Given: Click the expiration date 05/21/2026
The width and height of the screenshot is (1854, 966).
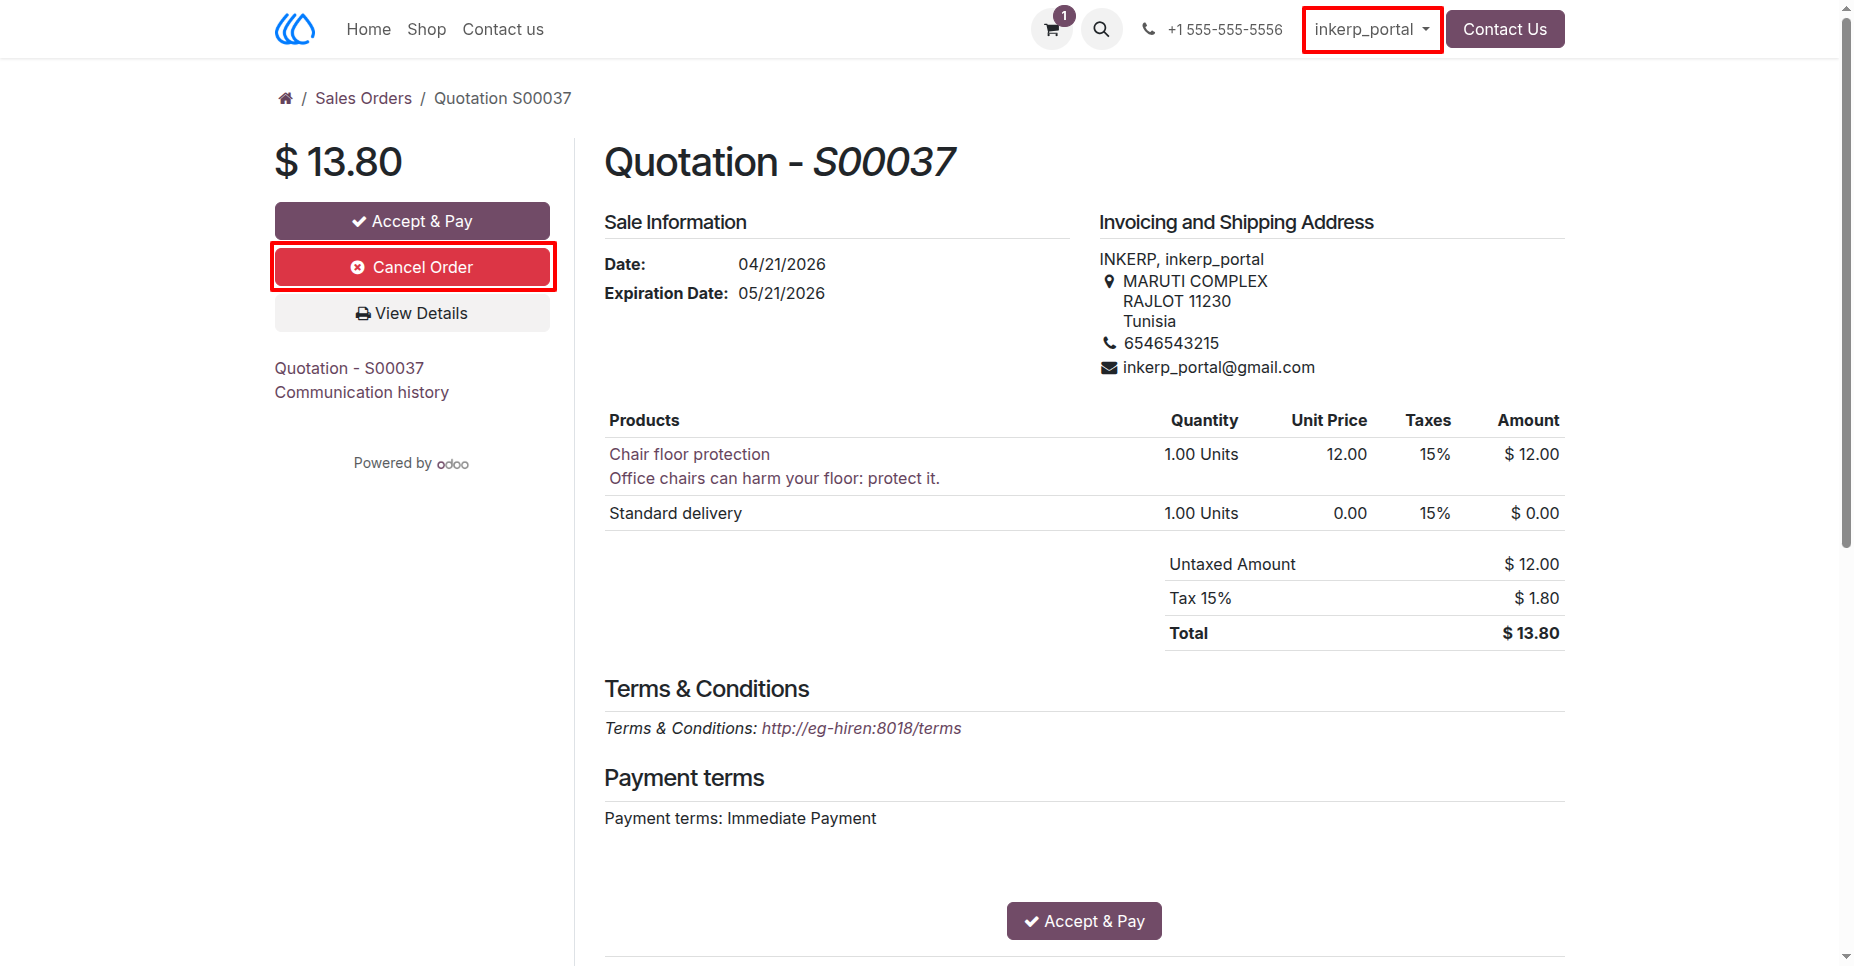Looking at the screenshot, I should click(781, 293).
